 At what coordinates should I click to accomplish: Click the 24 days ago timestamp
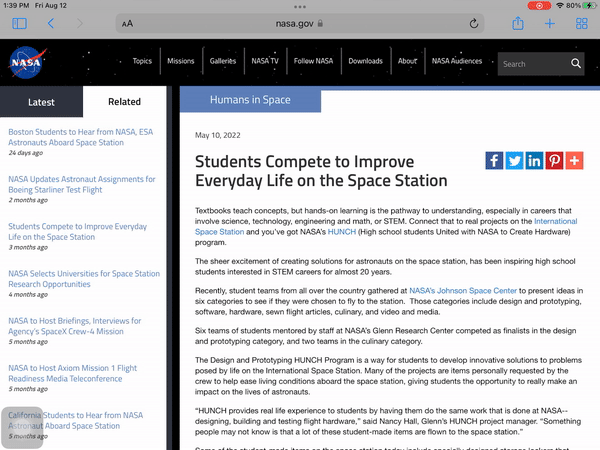[26, 153]
